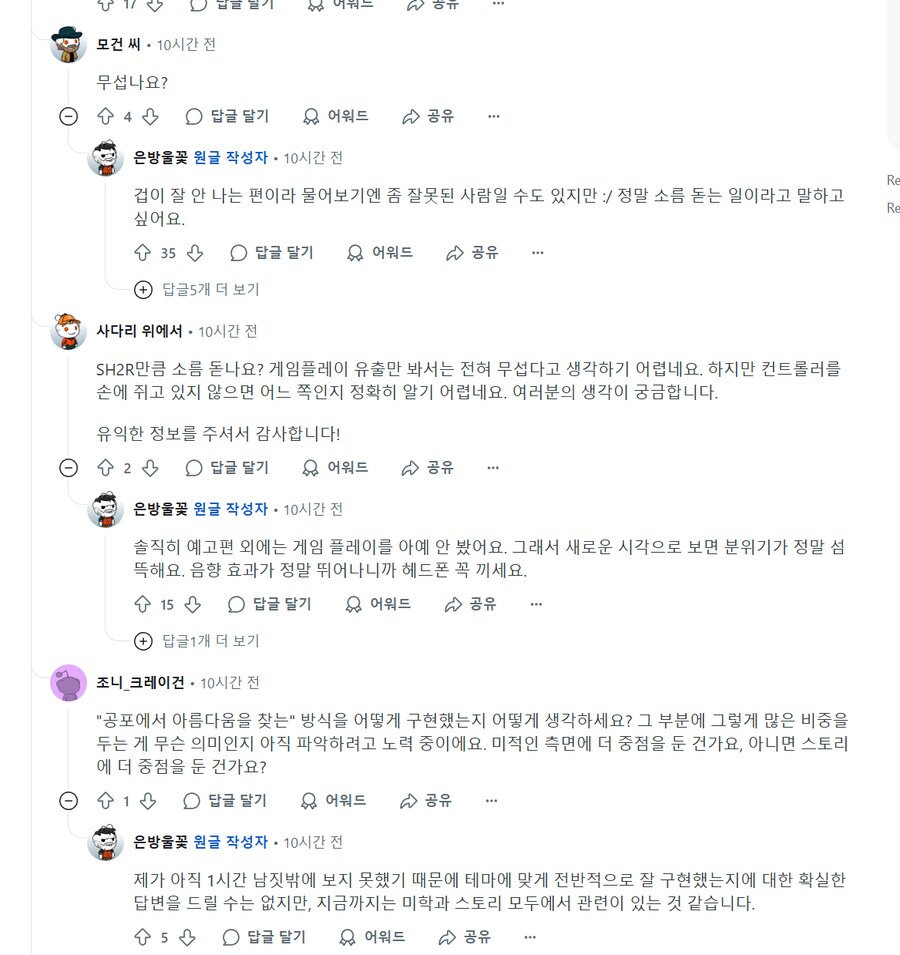Viewport: 900px width, 955px height.
Task: Share the 은방울꽃 reply with 5 votes
Action: [465, 938]
